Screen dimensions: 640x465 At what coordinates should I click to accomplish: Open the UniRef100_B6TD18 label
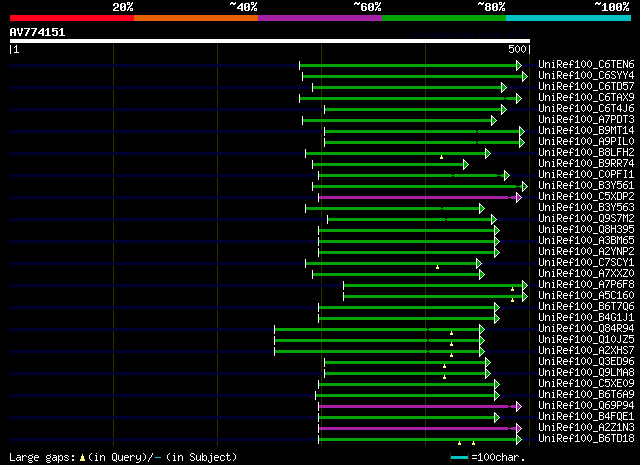coord(586,439)
